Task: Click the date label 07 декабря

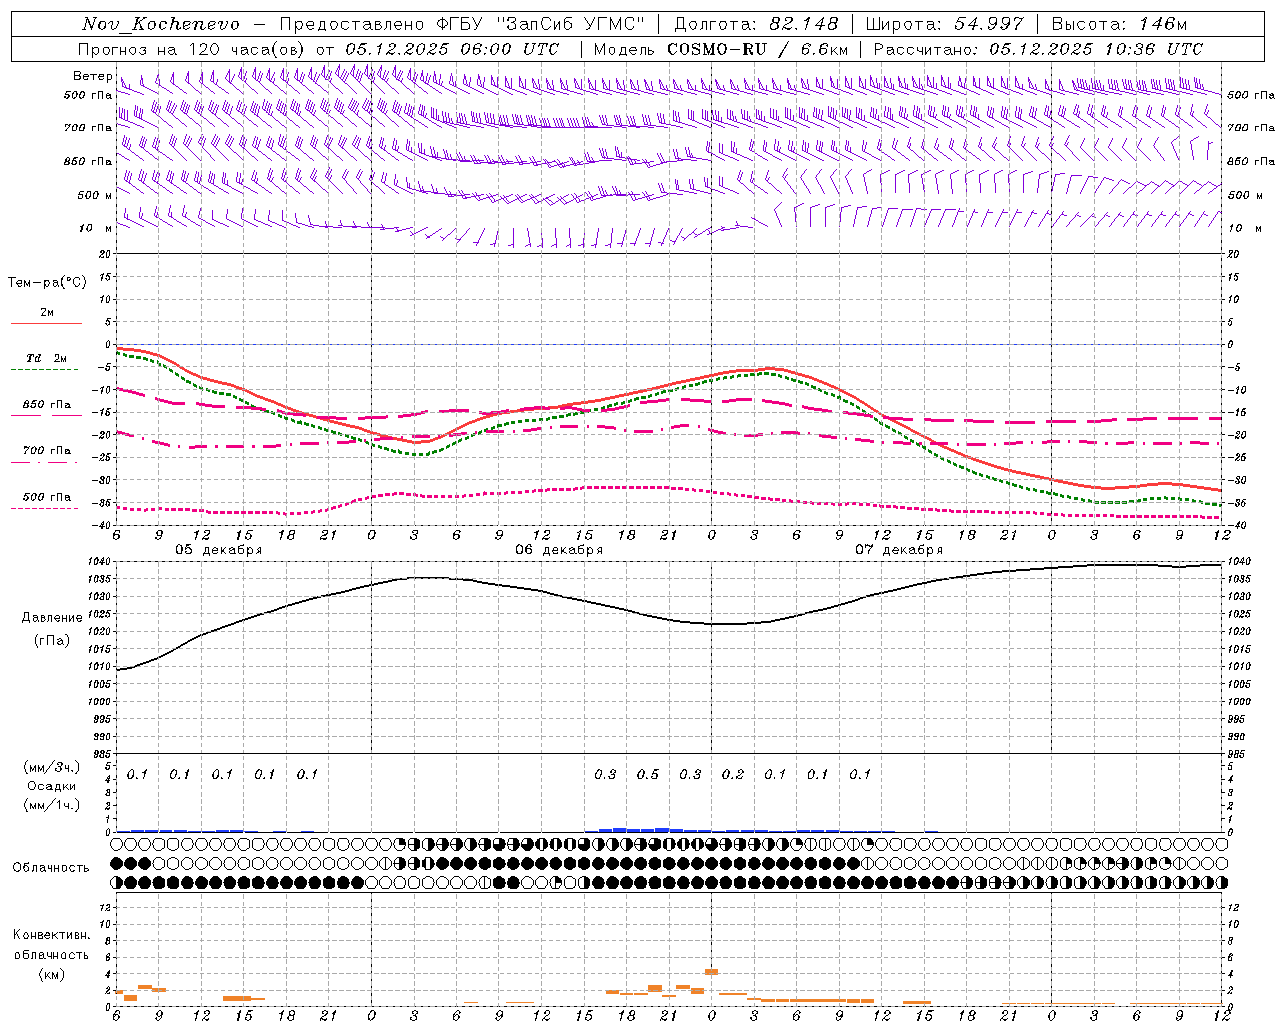Action: [899, 550]
